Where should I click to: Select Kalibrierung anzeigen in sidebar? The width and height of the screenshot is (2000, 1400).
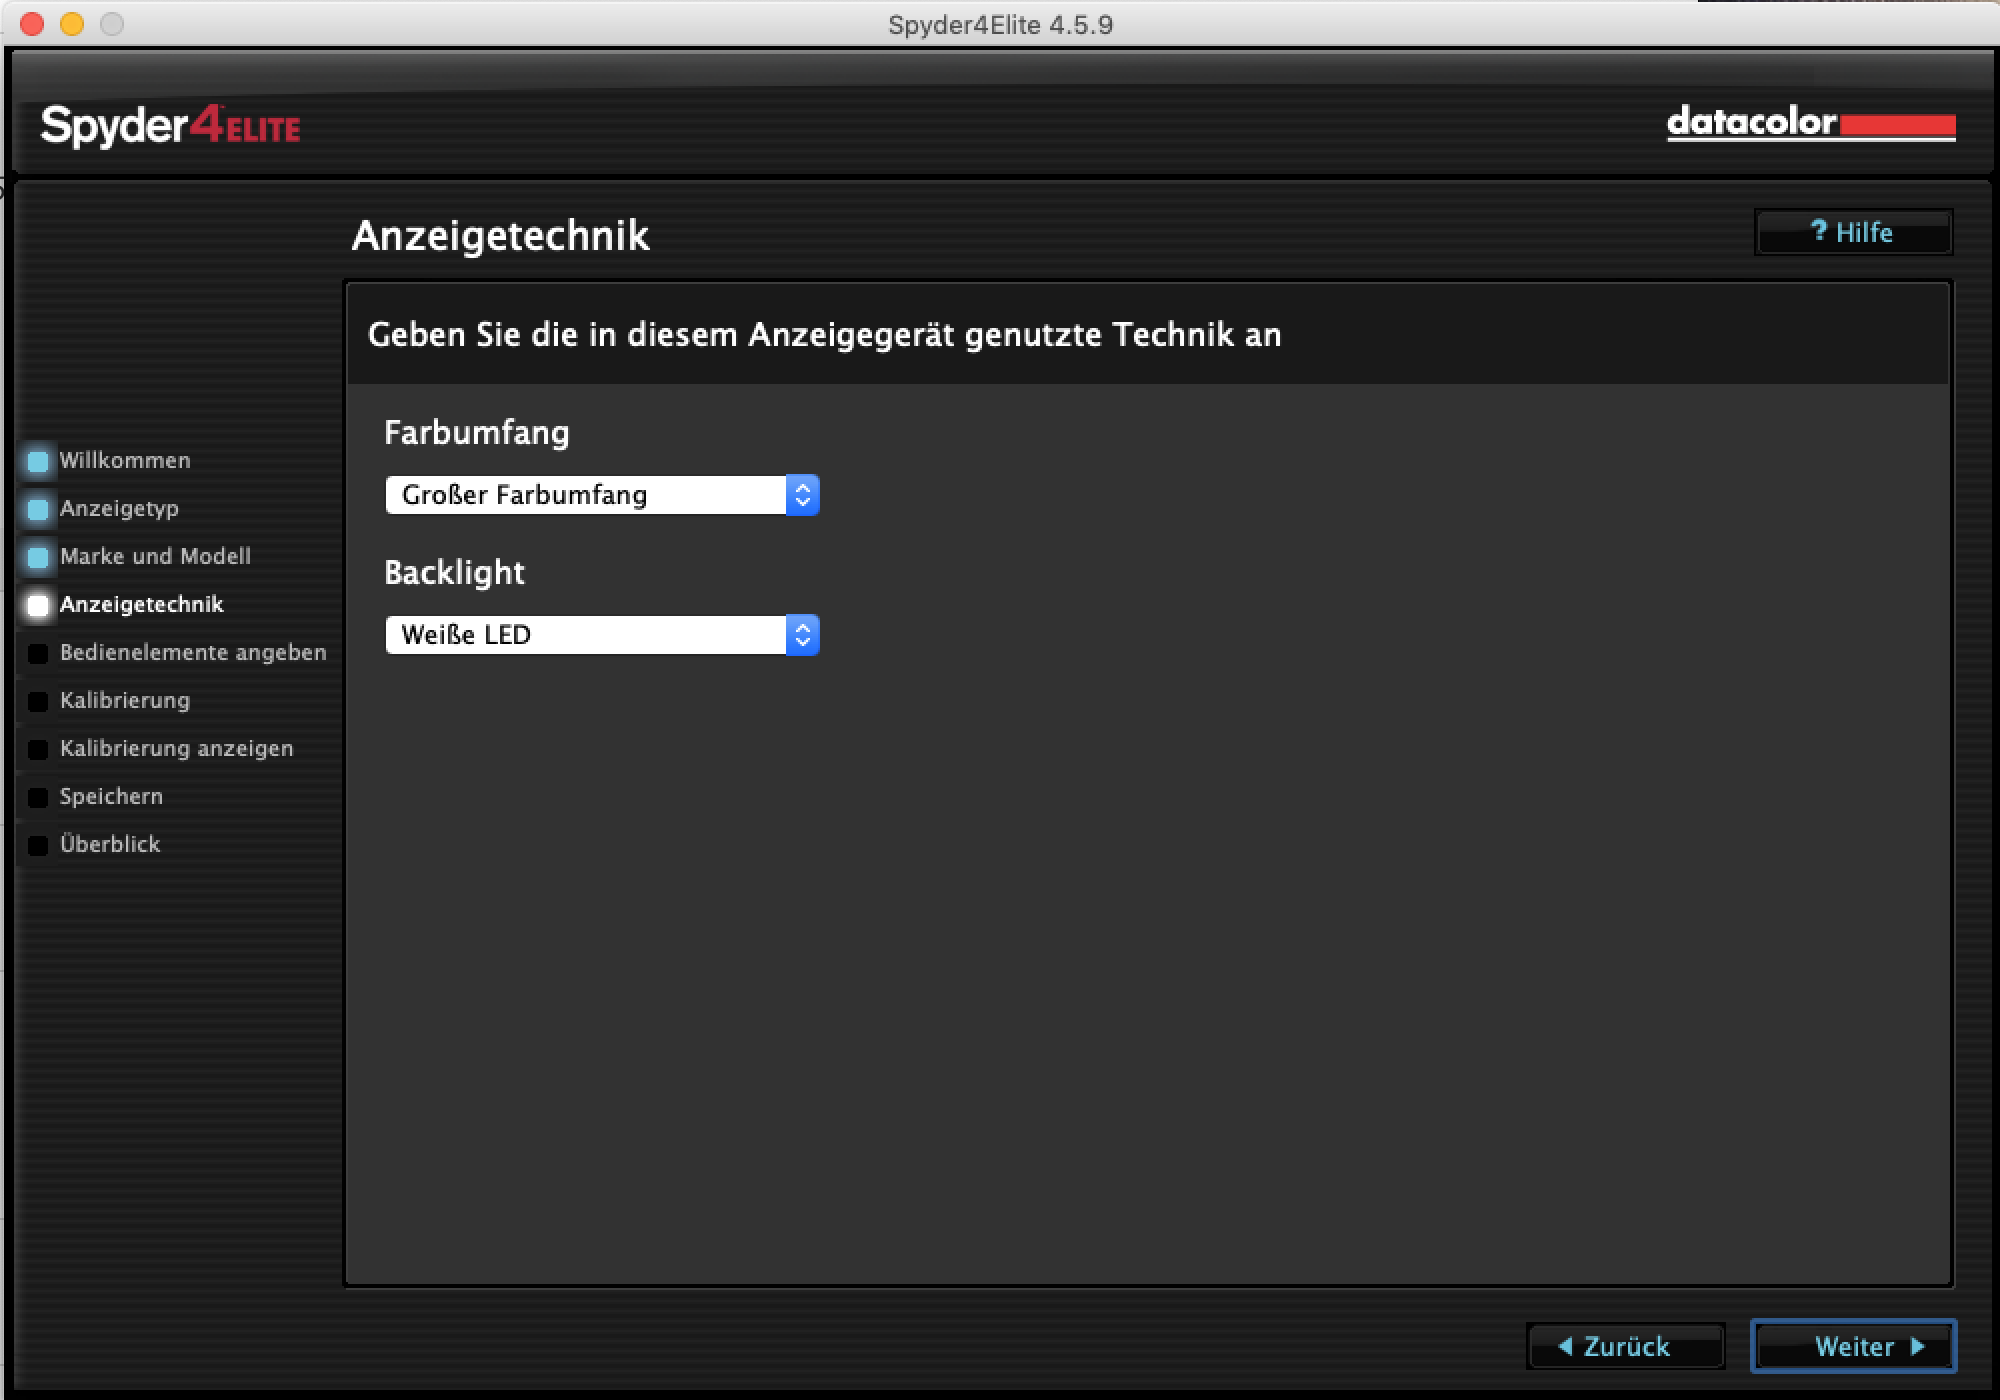[x=176, y=749]
